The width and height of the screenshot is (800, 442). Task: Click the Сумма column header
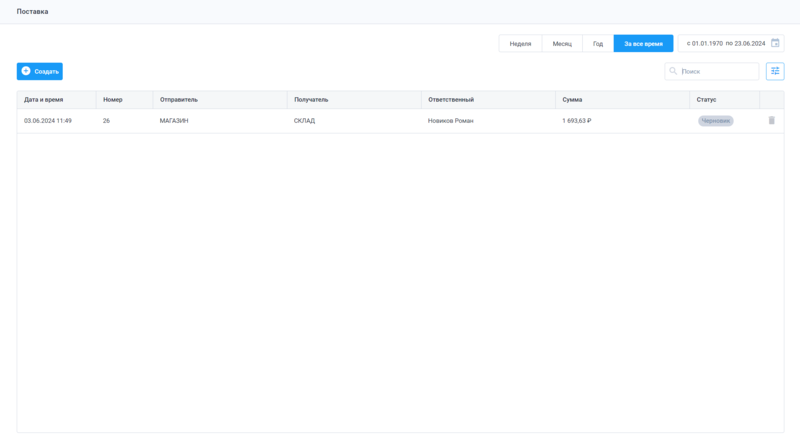coord(572,100)
